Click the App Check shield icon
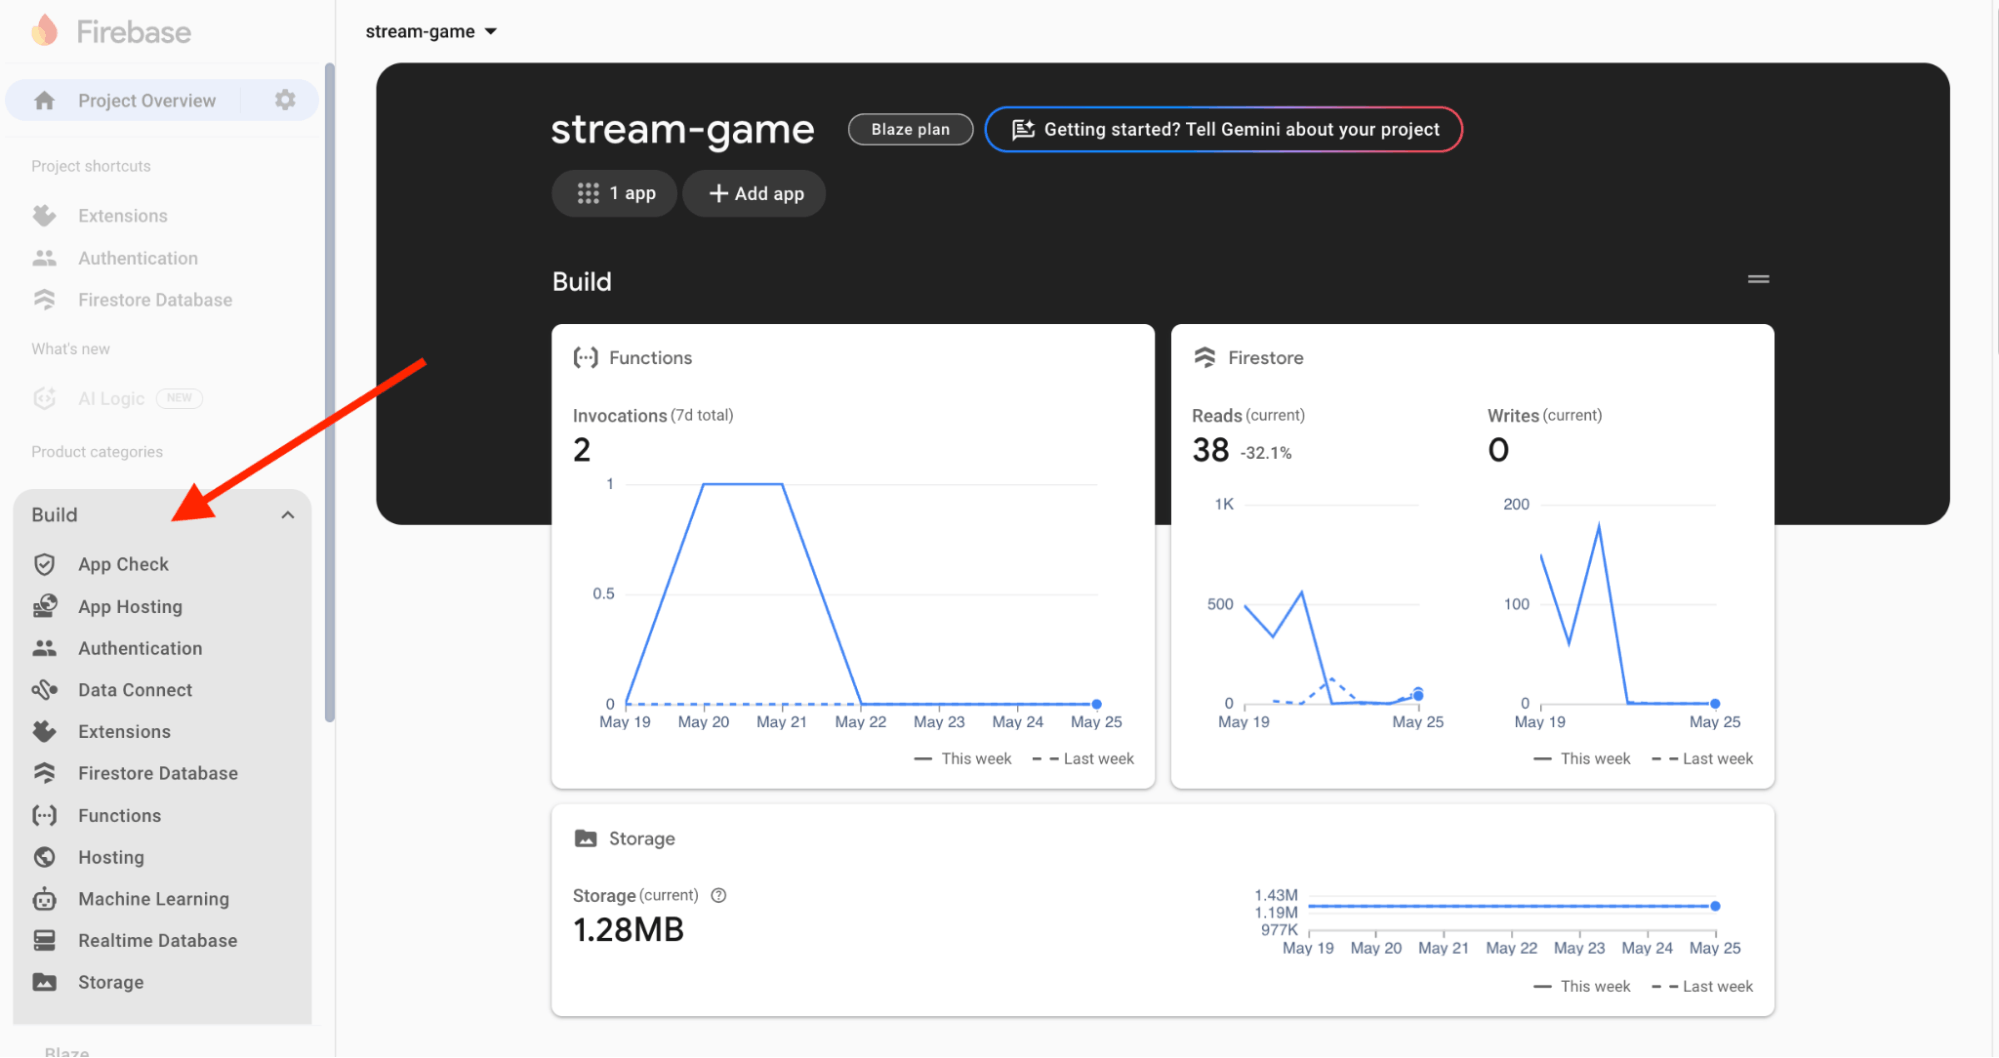The height and width of the screenshot is (1058, 1999). coord(44,564)
